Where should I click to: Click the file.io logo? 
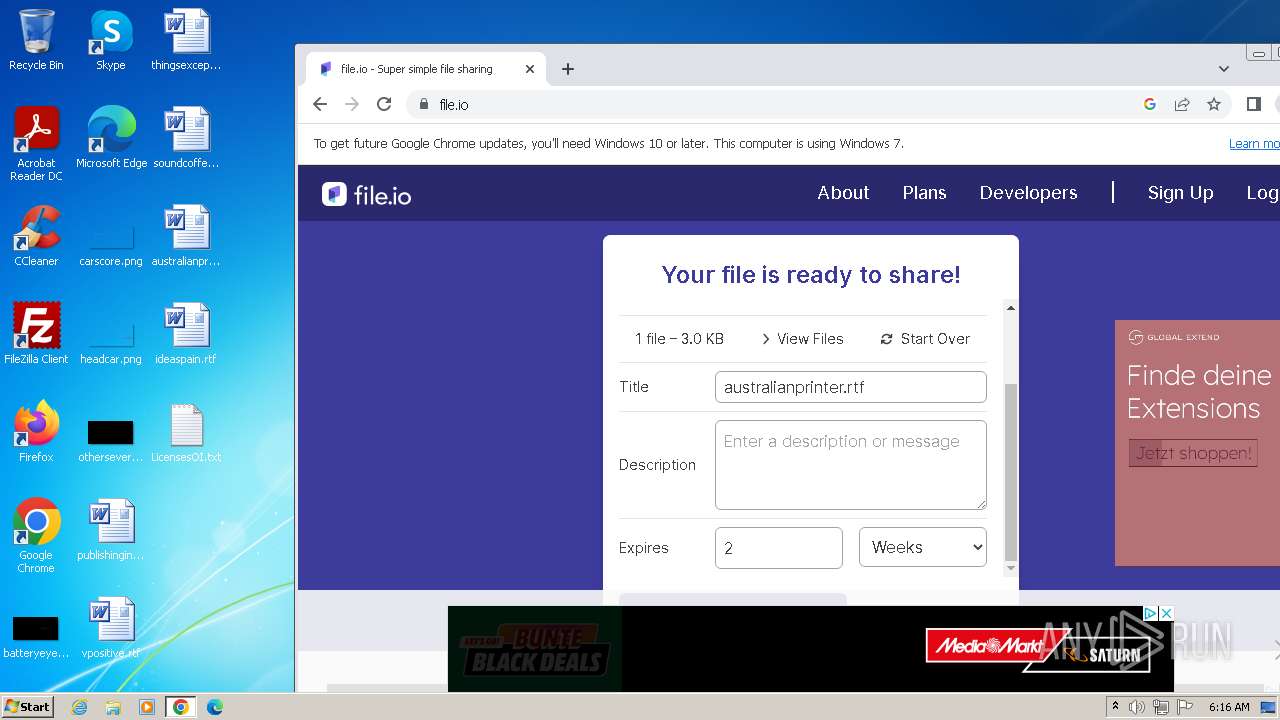click(366, 194)
